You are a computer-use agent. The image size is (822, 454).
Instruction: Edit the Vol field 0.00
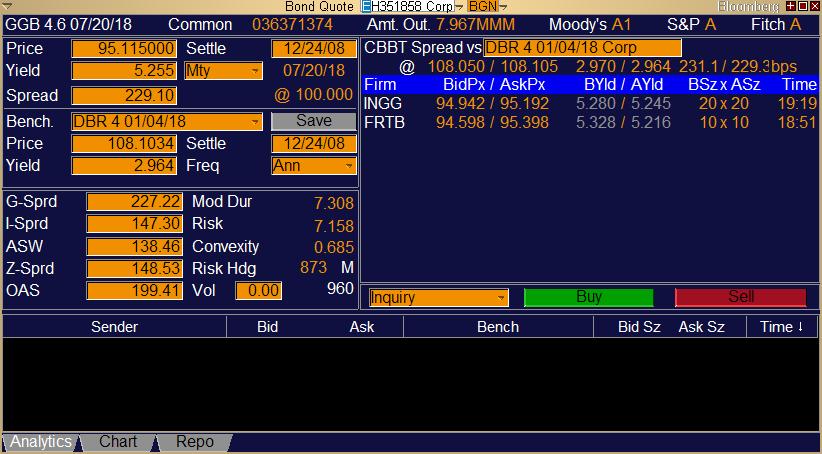coord(258,290)
